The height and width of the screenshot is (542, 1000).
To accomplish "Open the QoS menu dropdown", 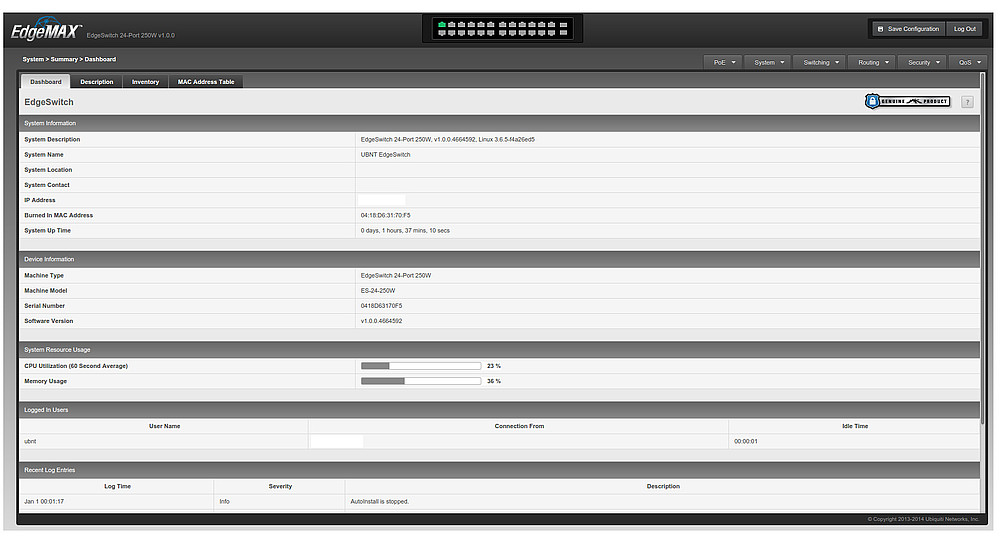I will [x=969, y=62].
